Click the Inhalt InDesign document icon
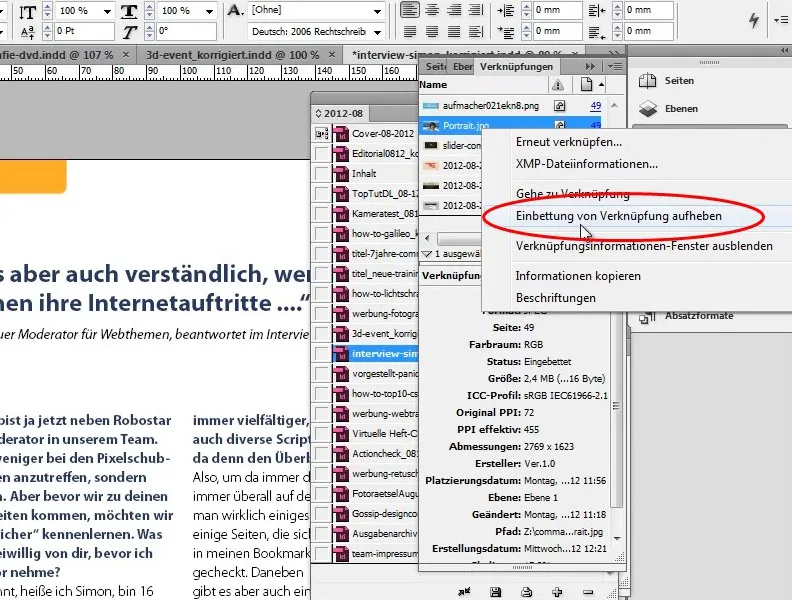Viewport: 800px width, 600px height. coord(340,173)
